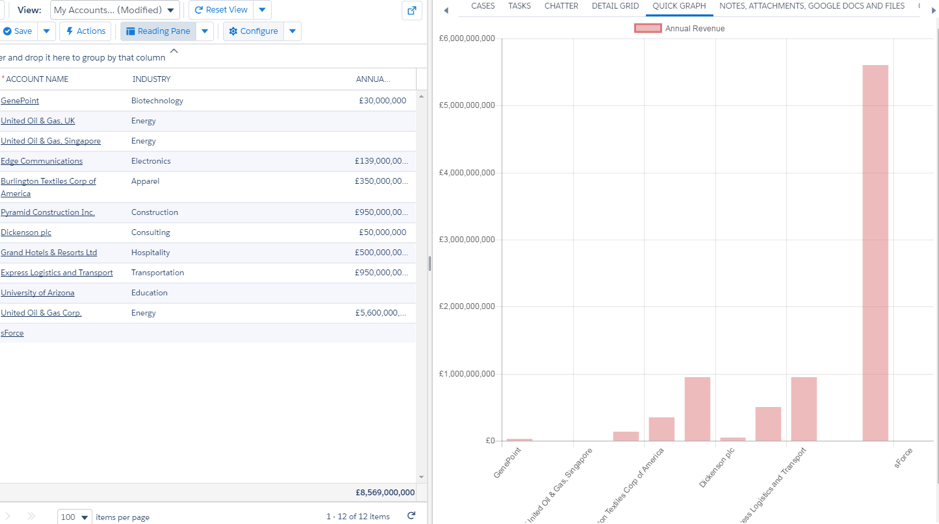Open the Actions lightning menu

pyautogui.click(x=86, y=31)
